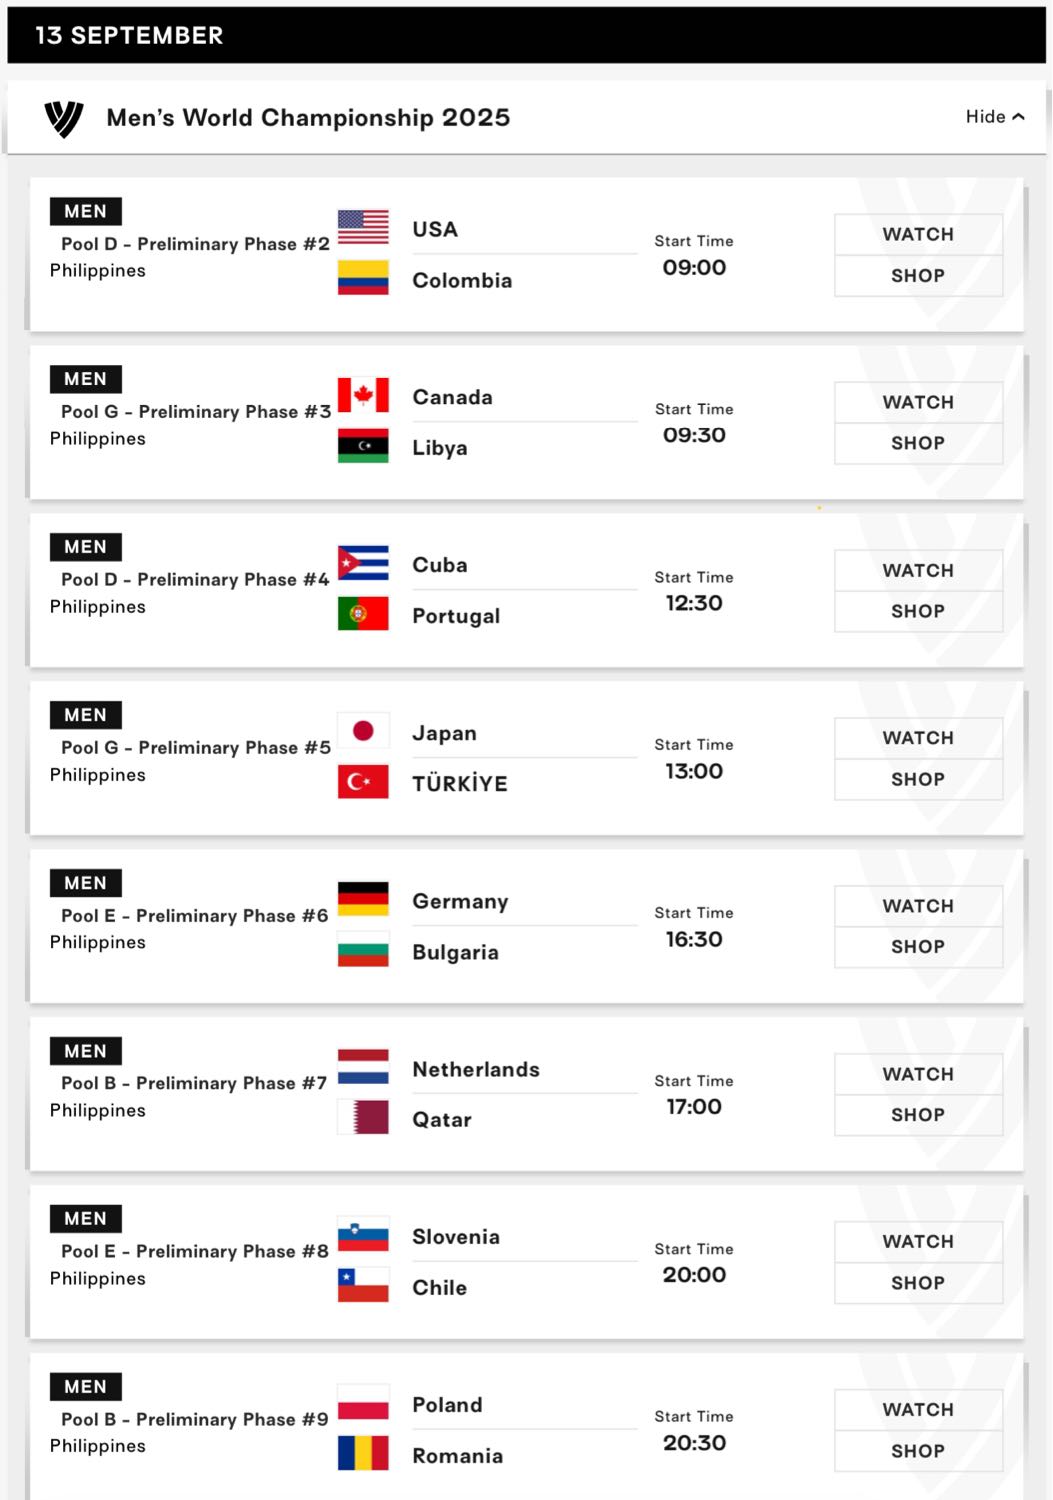Image resolution: width=1053 pixels, height=1500 pixels.
Task: Click the Romania flag icon
Action: pyautogui.click(x=363, y=1454)
